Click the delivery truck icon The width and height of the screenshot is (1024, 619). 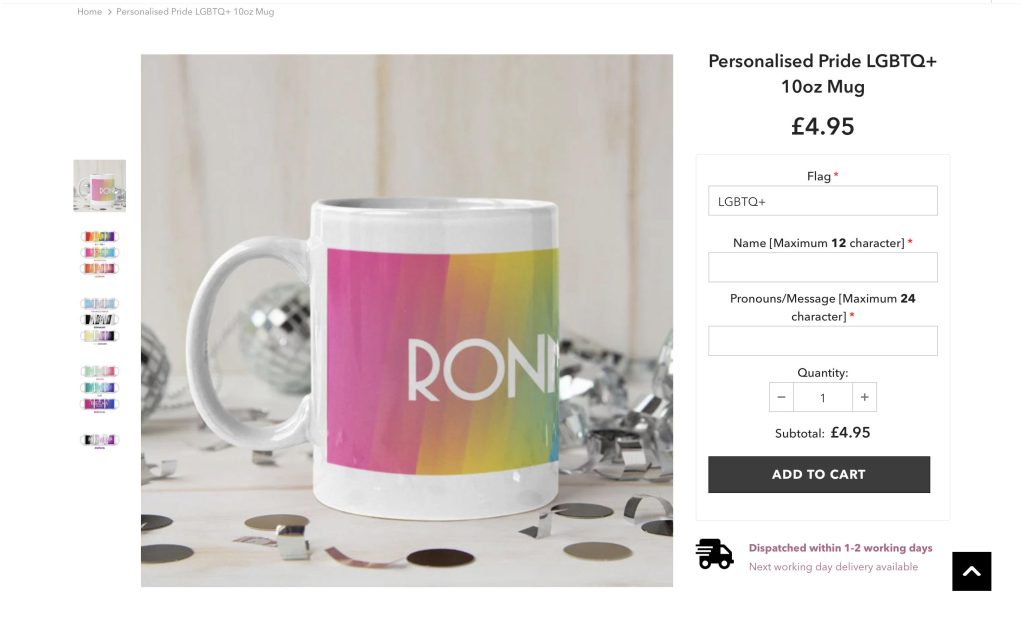(714, 554)
